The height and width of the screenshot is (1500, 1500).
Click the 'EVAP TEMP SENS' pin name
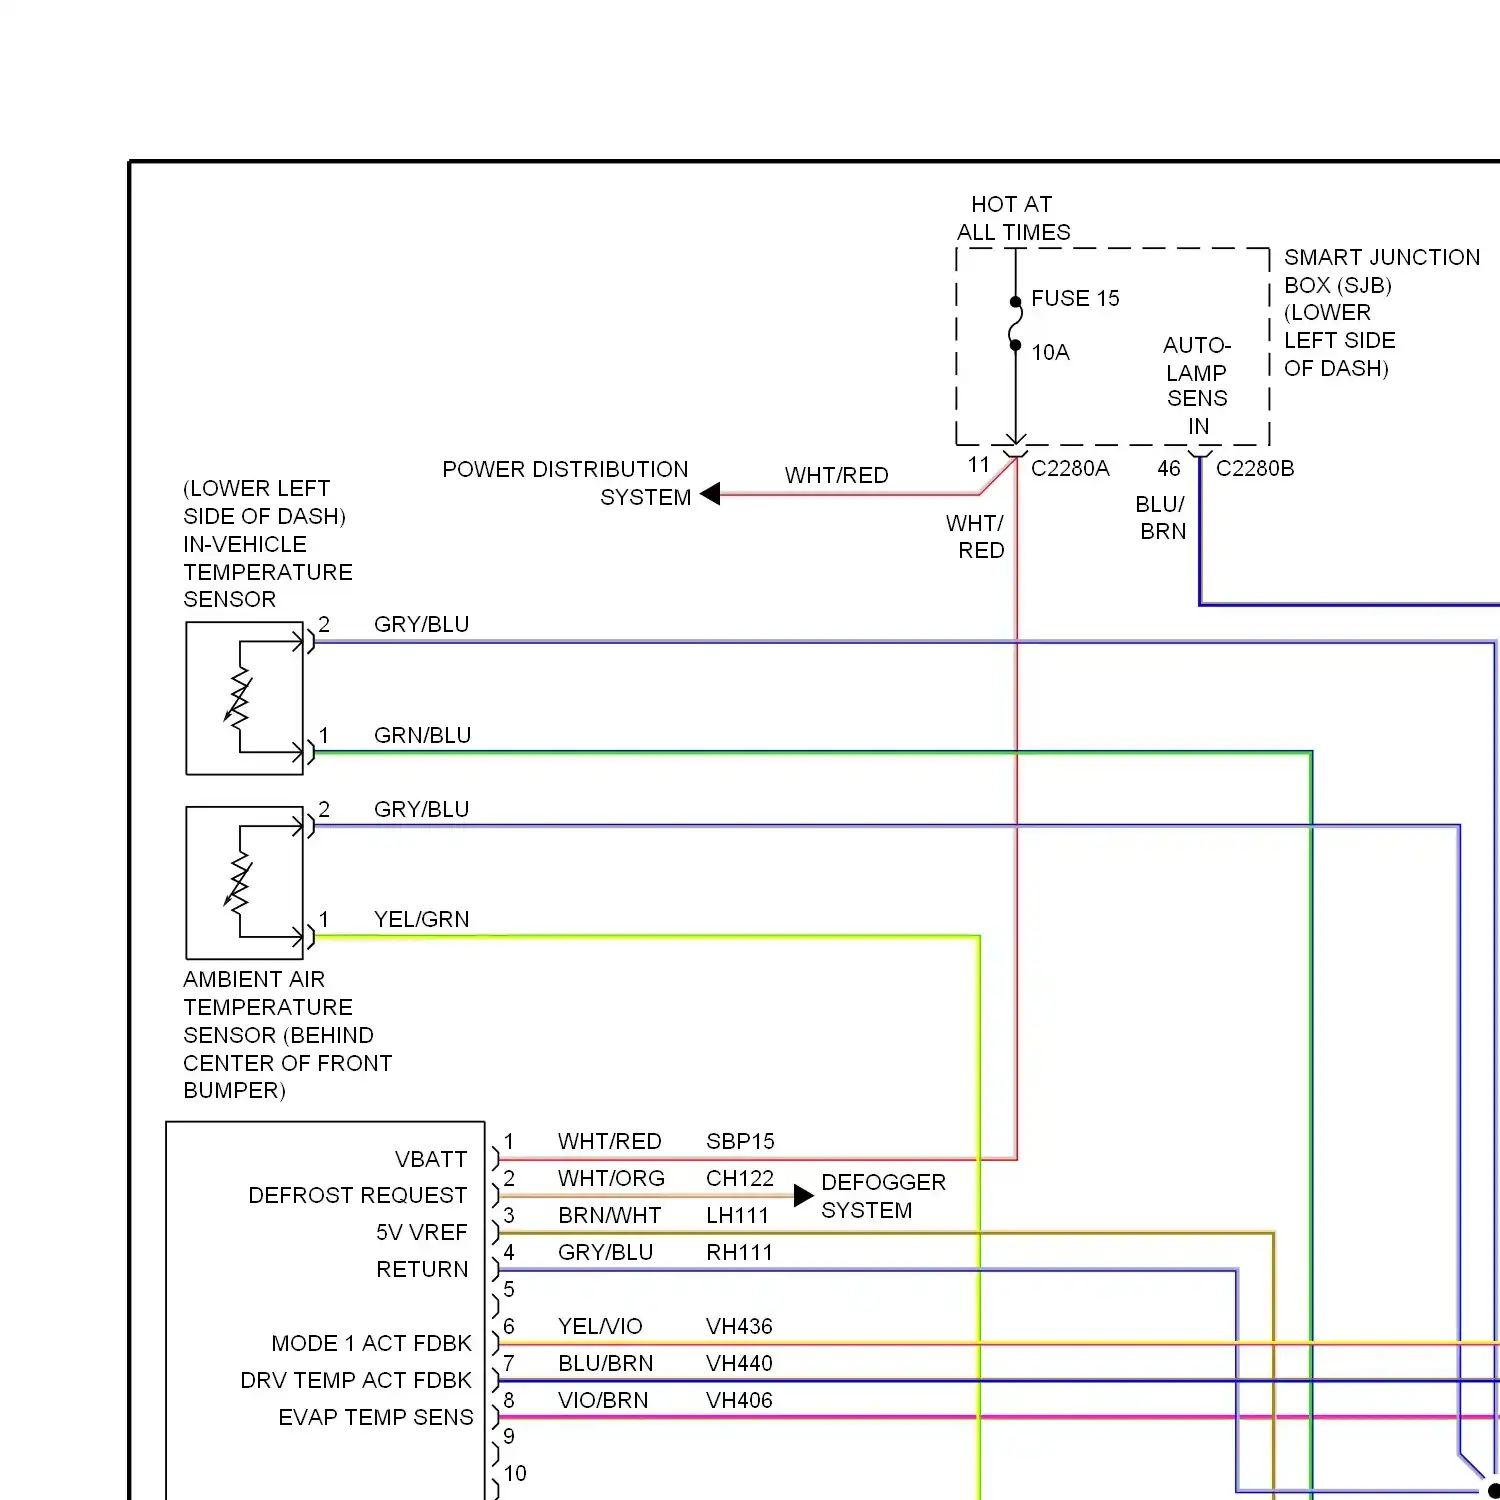(376, 1417)
